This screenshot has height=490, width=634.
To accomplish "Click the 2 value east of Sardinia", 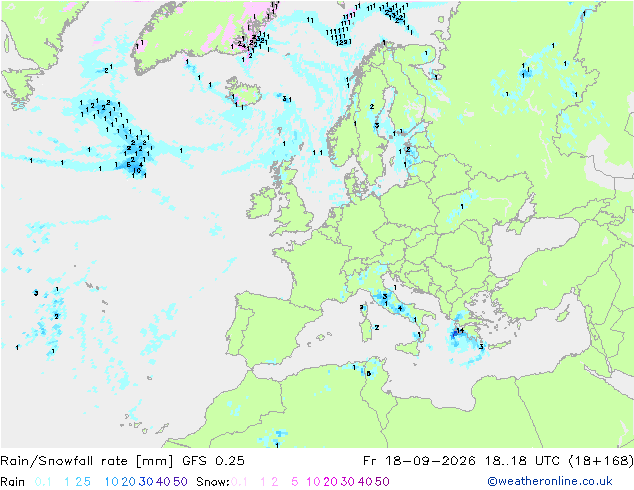I will (x=377, y=327).
